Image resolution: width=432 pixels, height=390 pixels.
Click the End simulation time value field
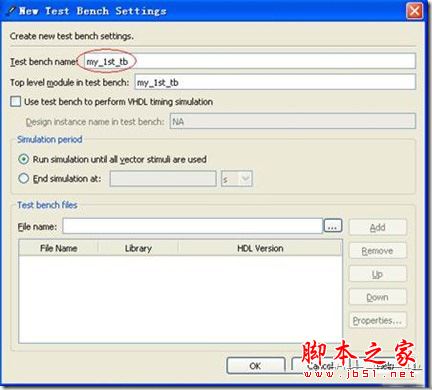click(163, 179)
